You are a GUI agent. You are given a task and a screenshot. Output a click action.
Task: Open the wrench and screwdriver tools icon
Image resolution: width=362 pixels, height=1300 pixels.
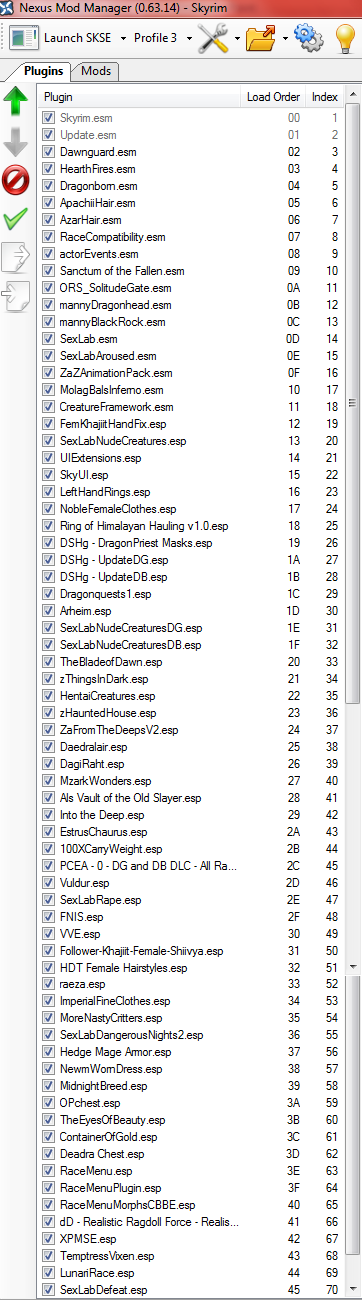(x=214, y=39)
